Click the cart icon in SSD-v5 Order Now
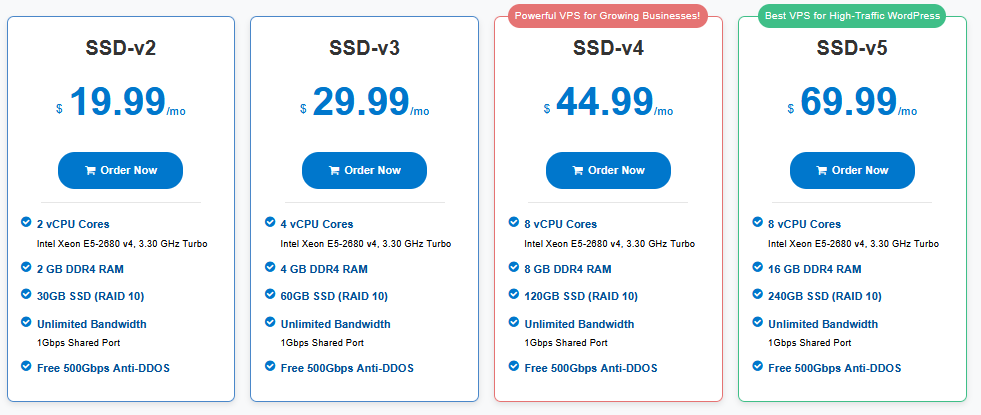 tap(822, 171)
